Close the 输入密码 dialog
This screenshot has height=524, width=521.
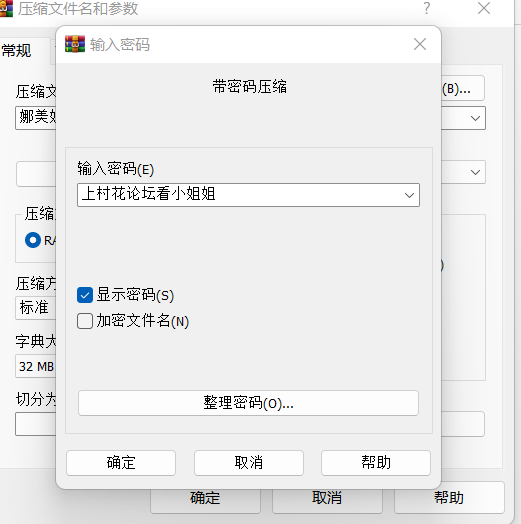(x=420, y=44)
